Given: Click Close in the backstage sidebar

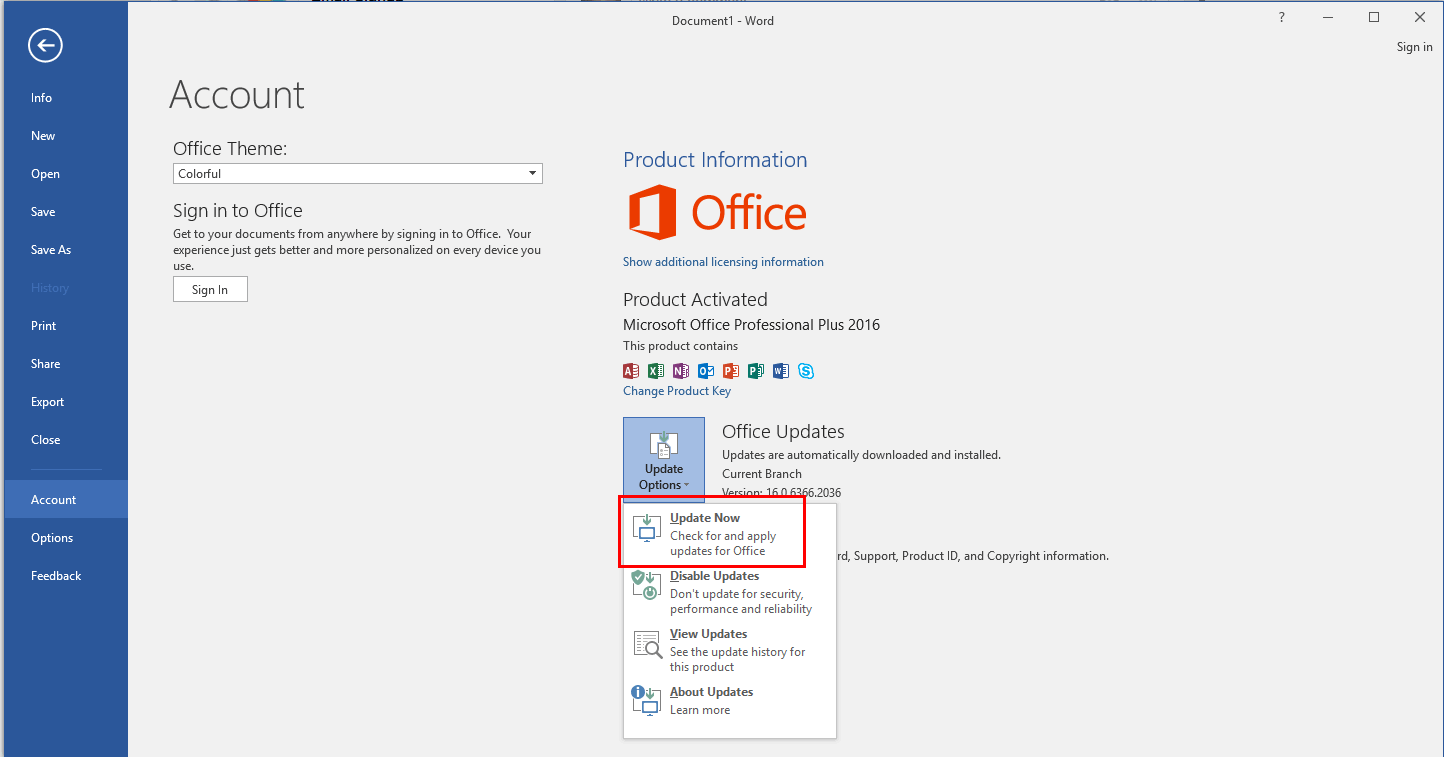Looking at the screenshot, I should (64, 440).
